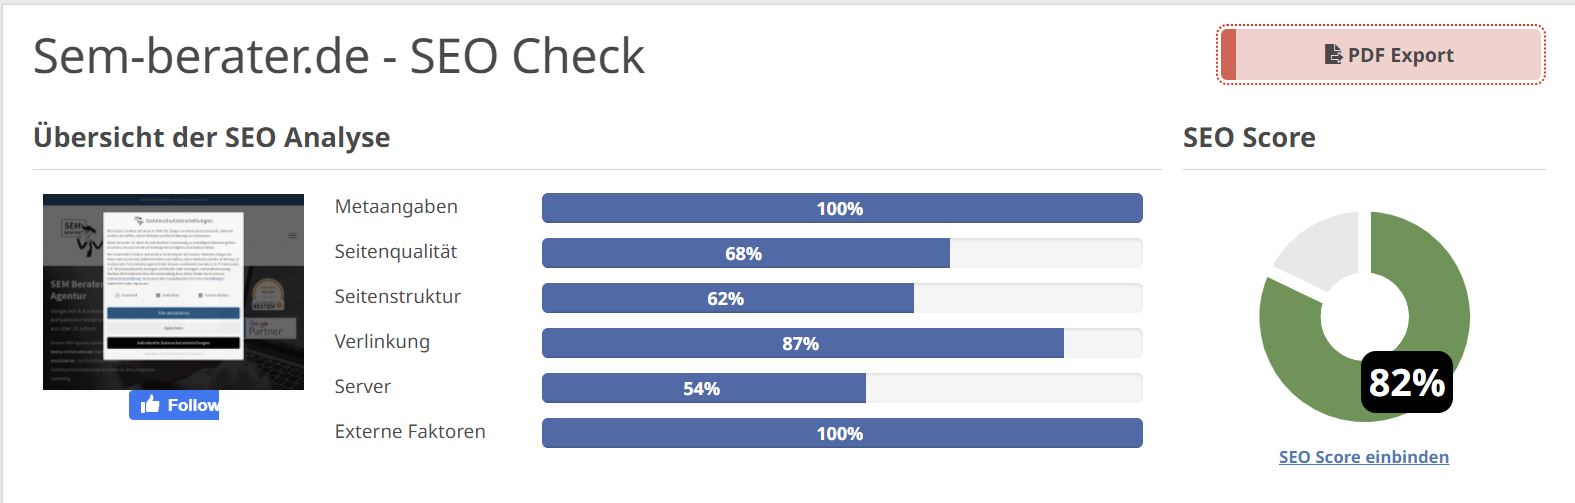Click the 82% score badge on donut chart
The image size is (1575, 503).
pos(1407,382)
